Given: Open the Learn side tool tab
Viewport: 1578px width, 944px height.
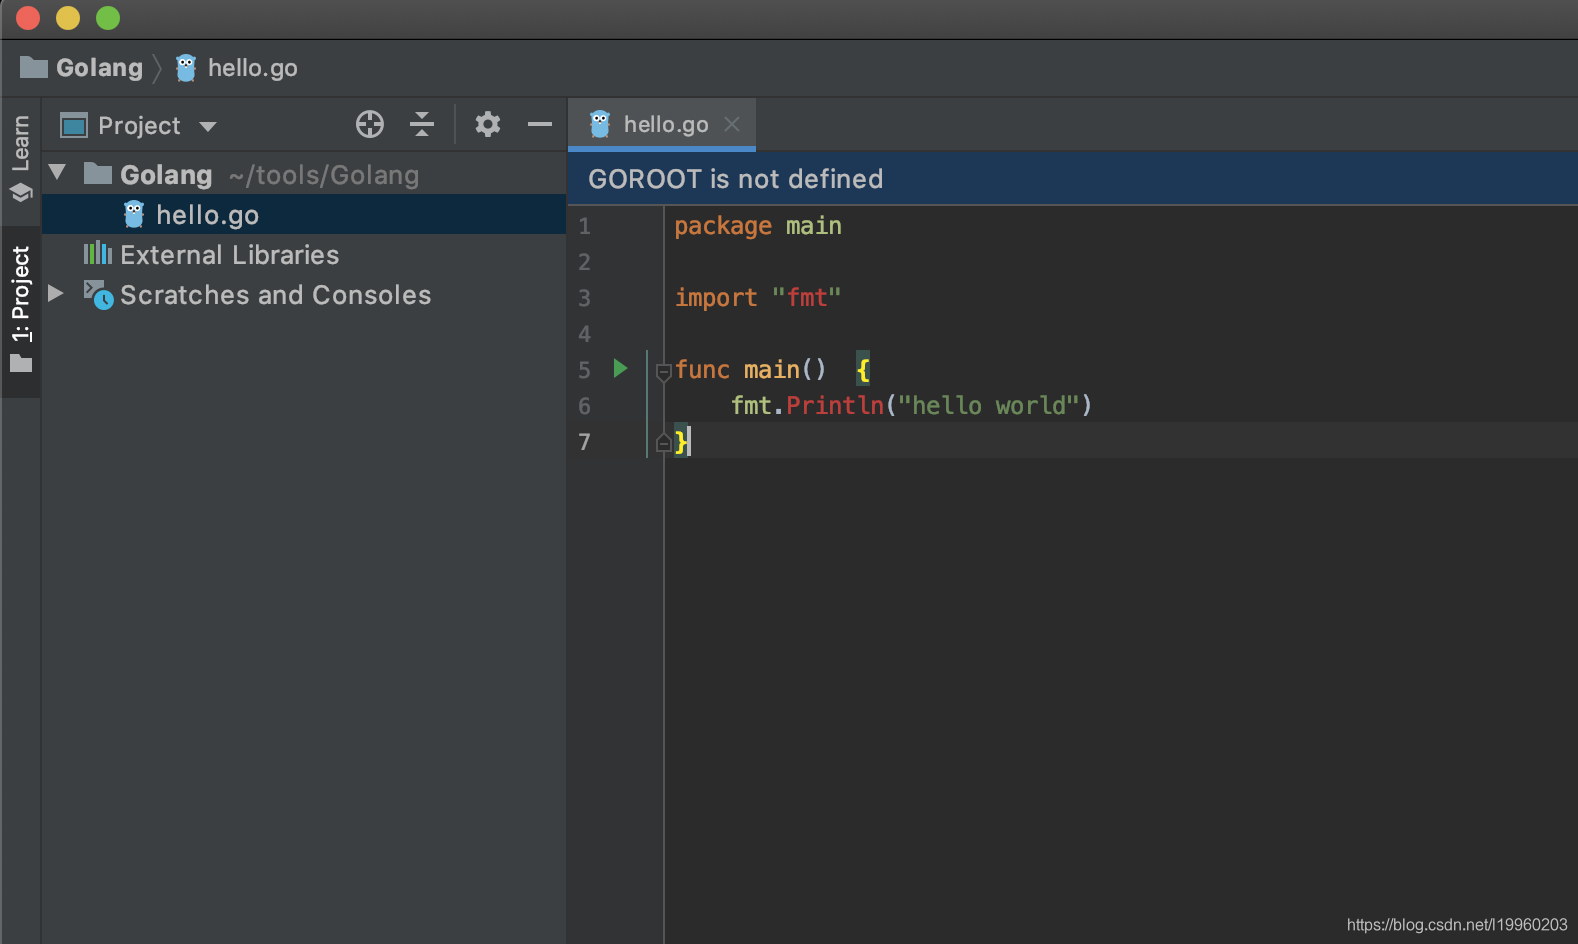Looking at the screenshot, I should pyautogui.click(x=20, y=158).
